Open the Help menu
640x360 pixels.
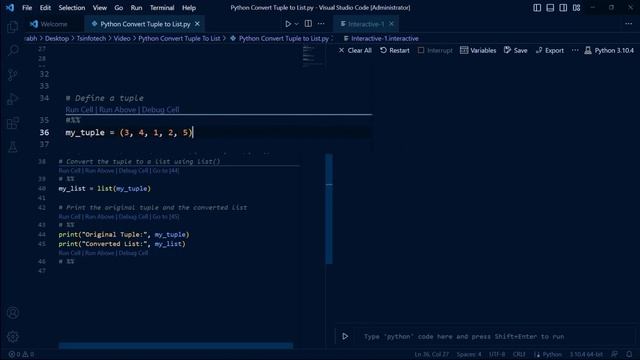click(189, 7)
